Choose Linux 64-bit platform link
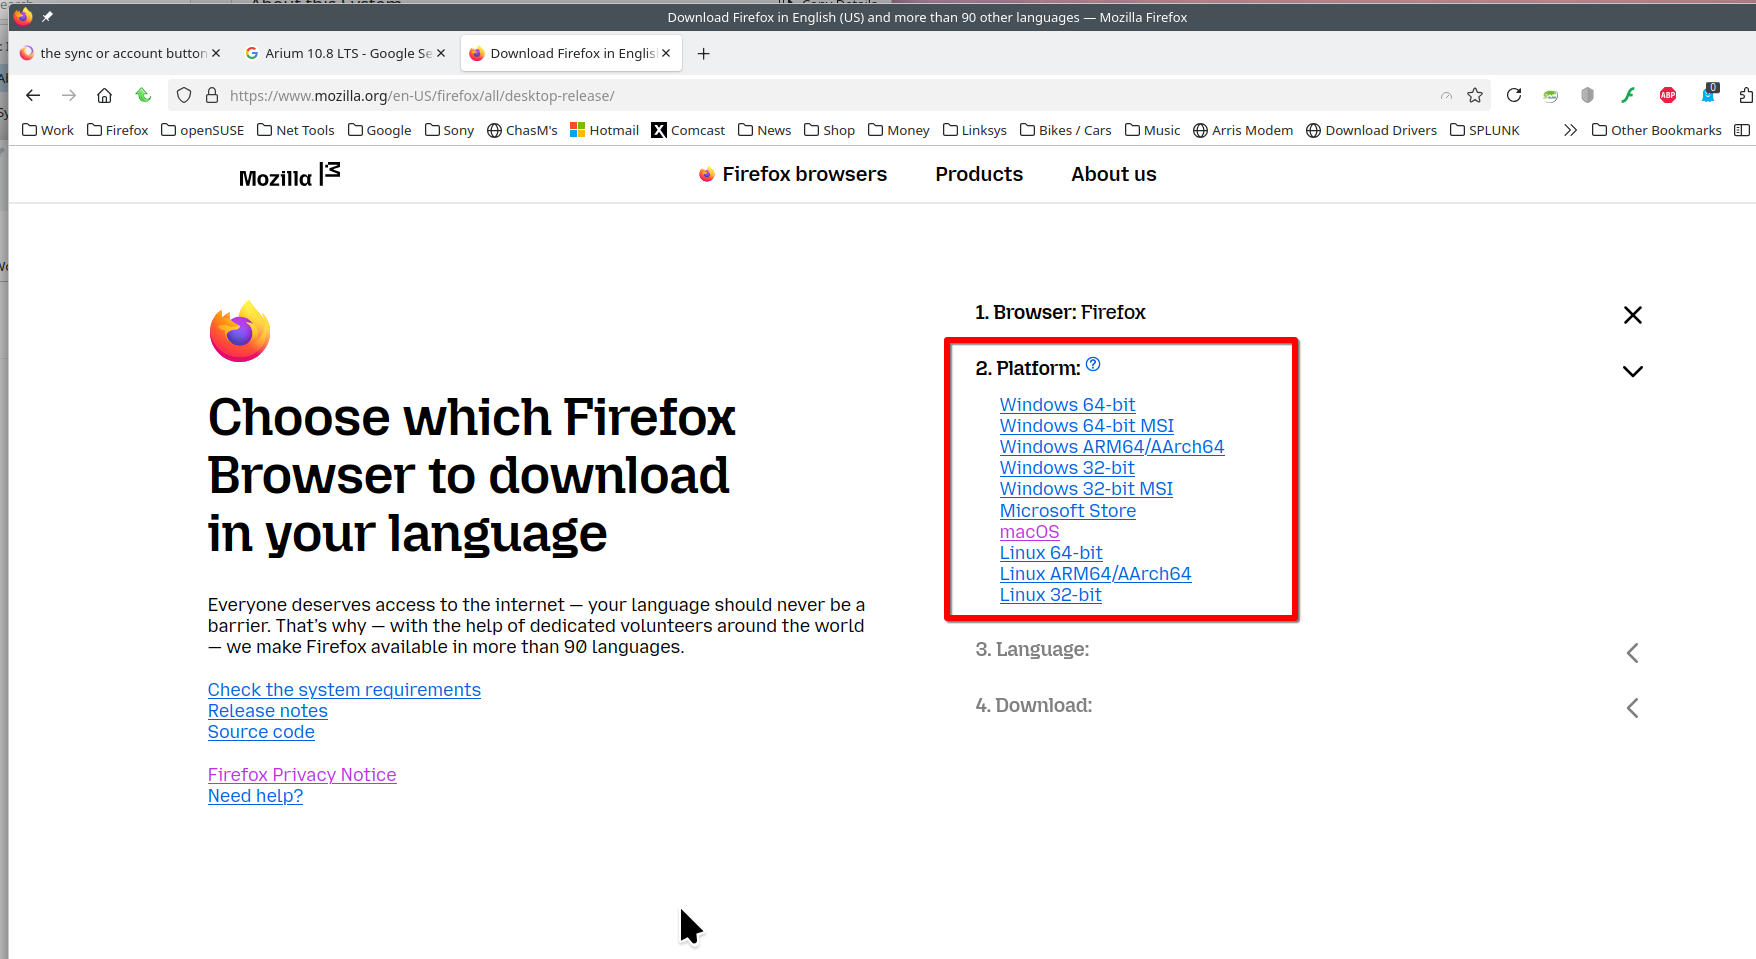 tap(1051, 553)
